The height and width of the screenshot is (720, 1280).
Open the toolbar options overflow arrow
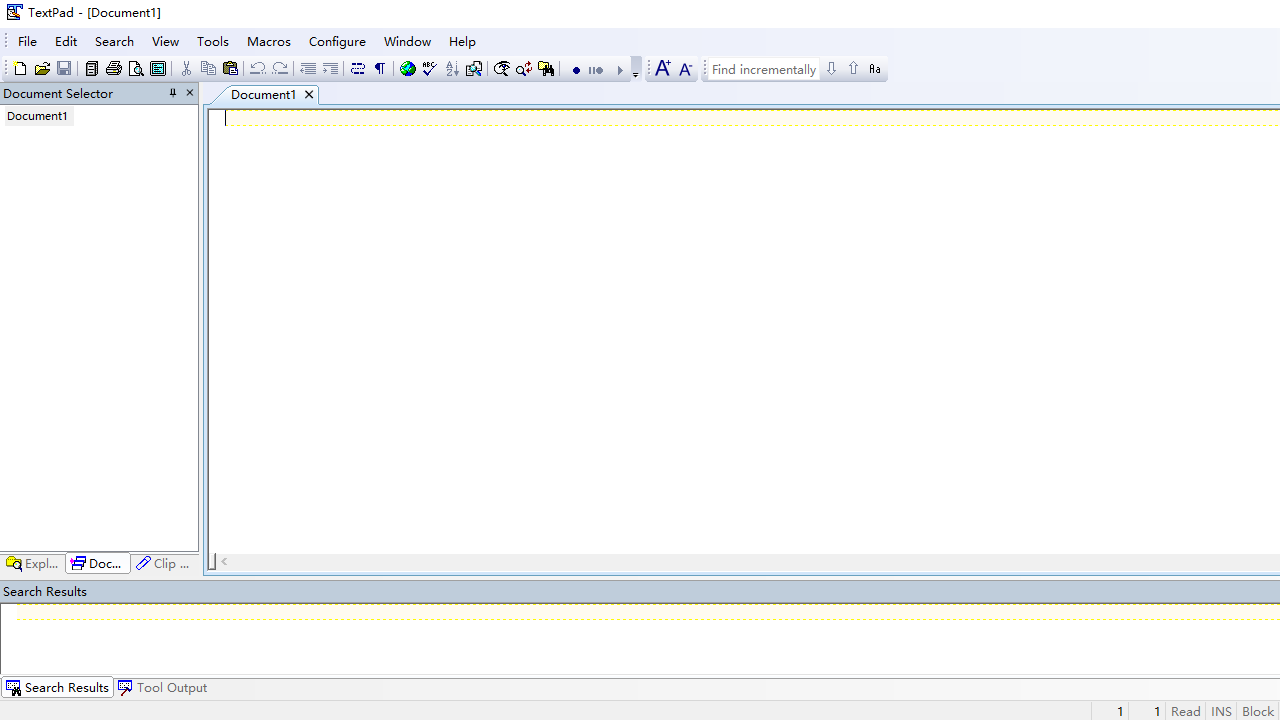pos(636,70)
